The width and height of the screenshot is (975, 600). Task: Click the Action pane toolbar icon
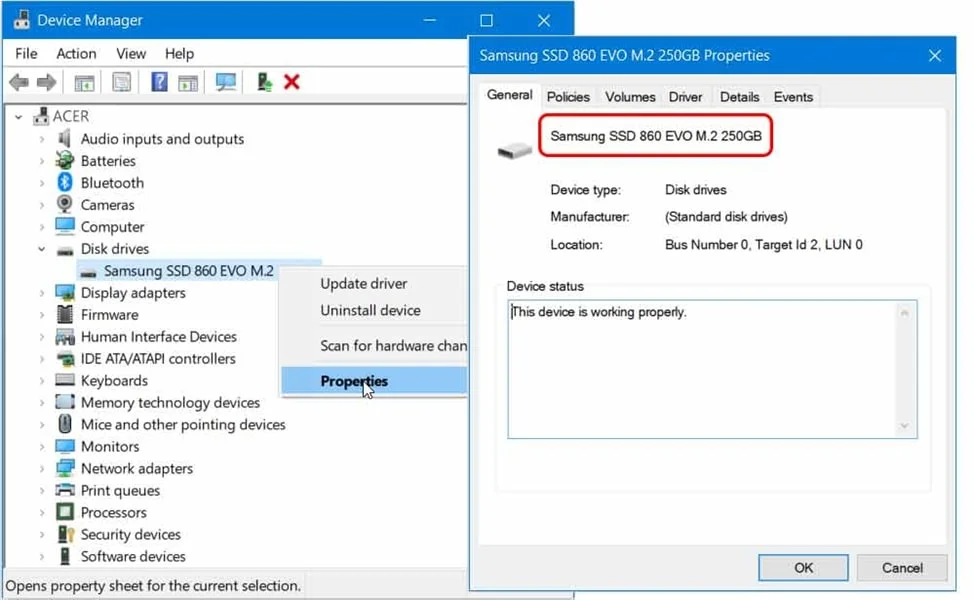[x=188, y=82]
